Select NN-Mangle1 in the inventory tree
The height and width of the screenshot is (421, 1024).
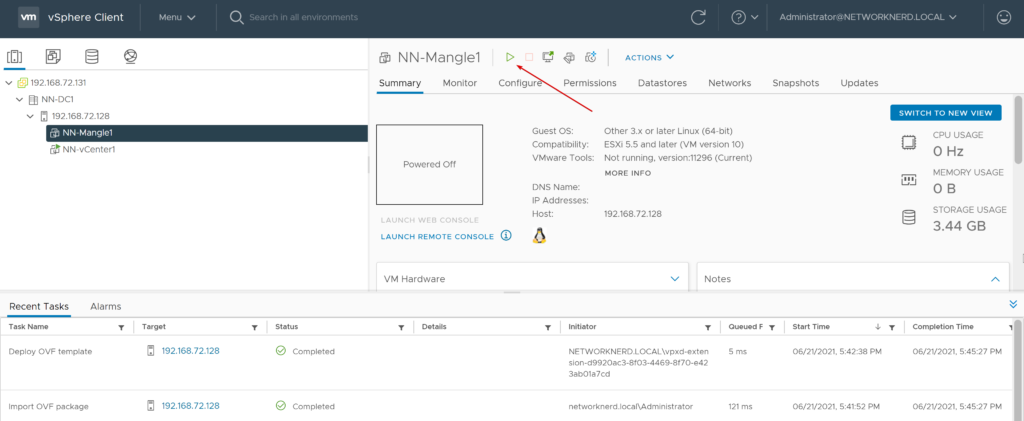[x=207, y=133]
